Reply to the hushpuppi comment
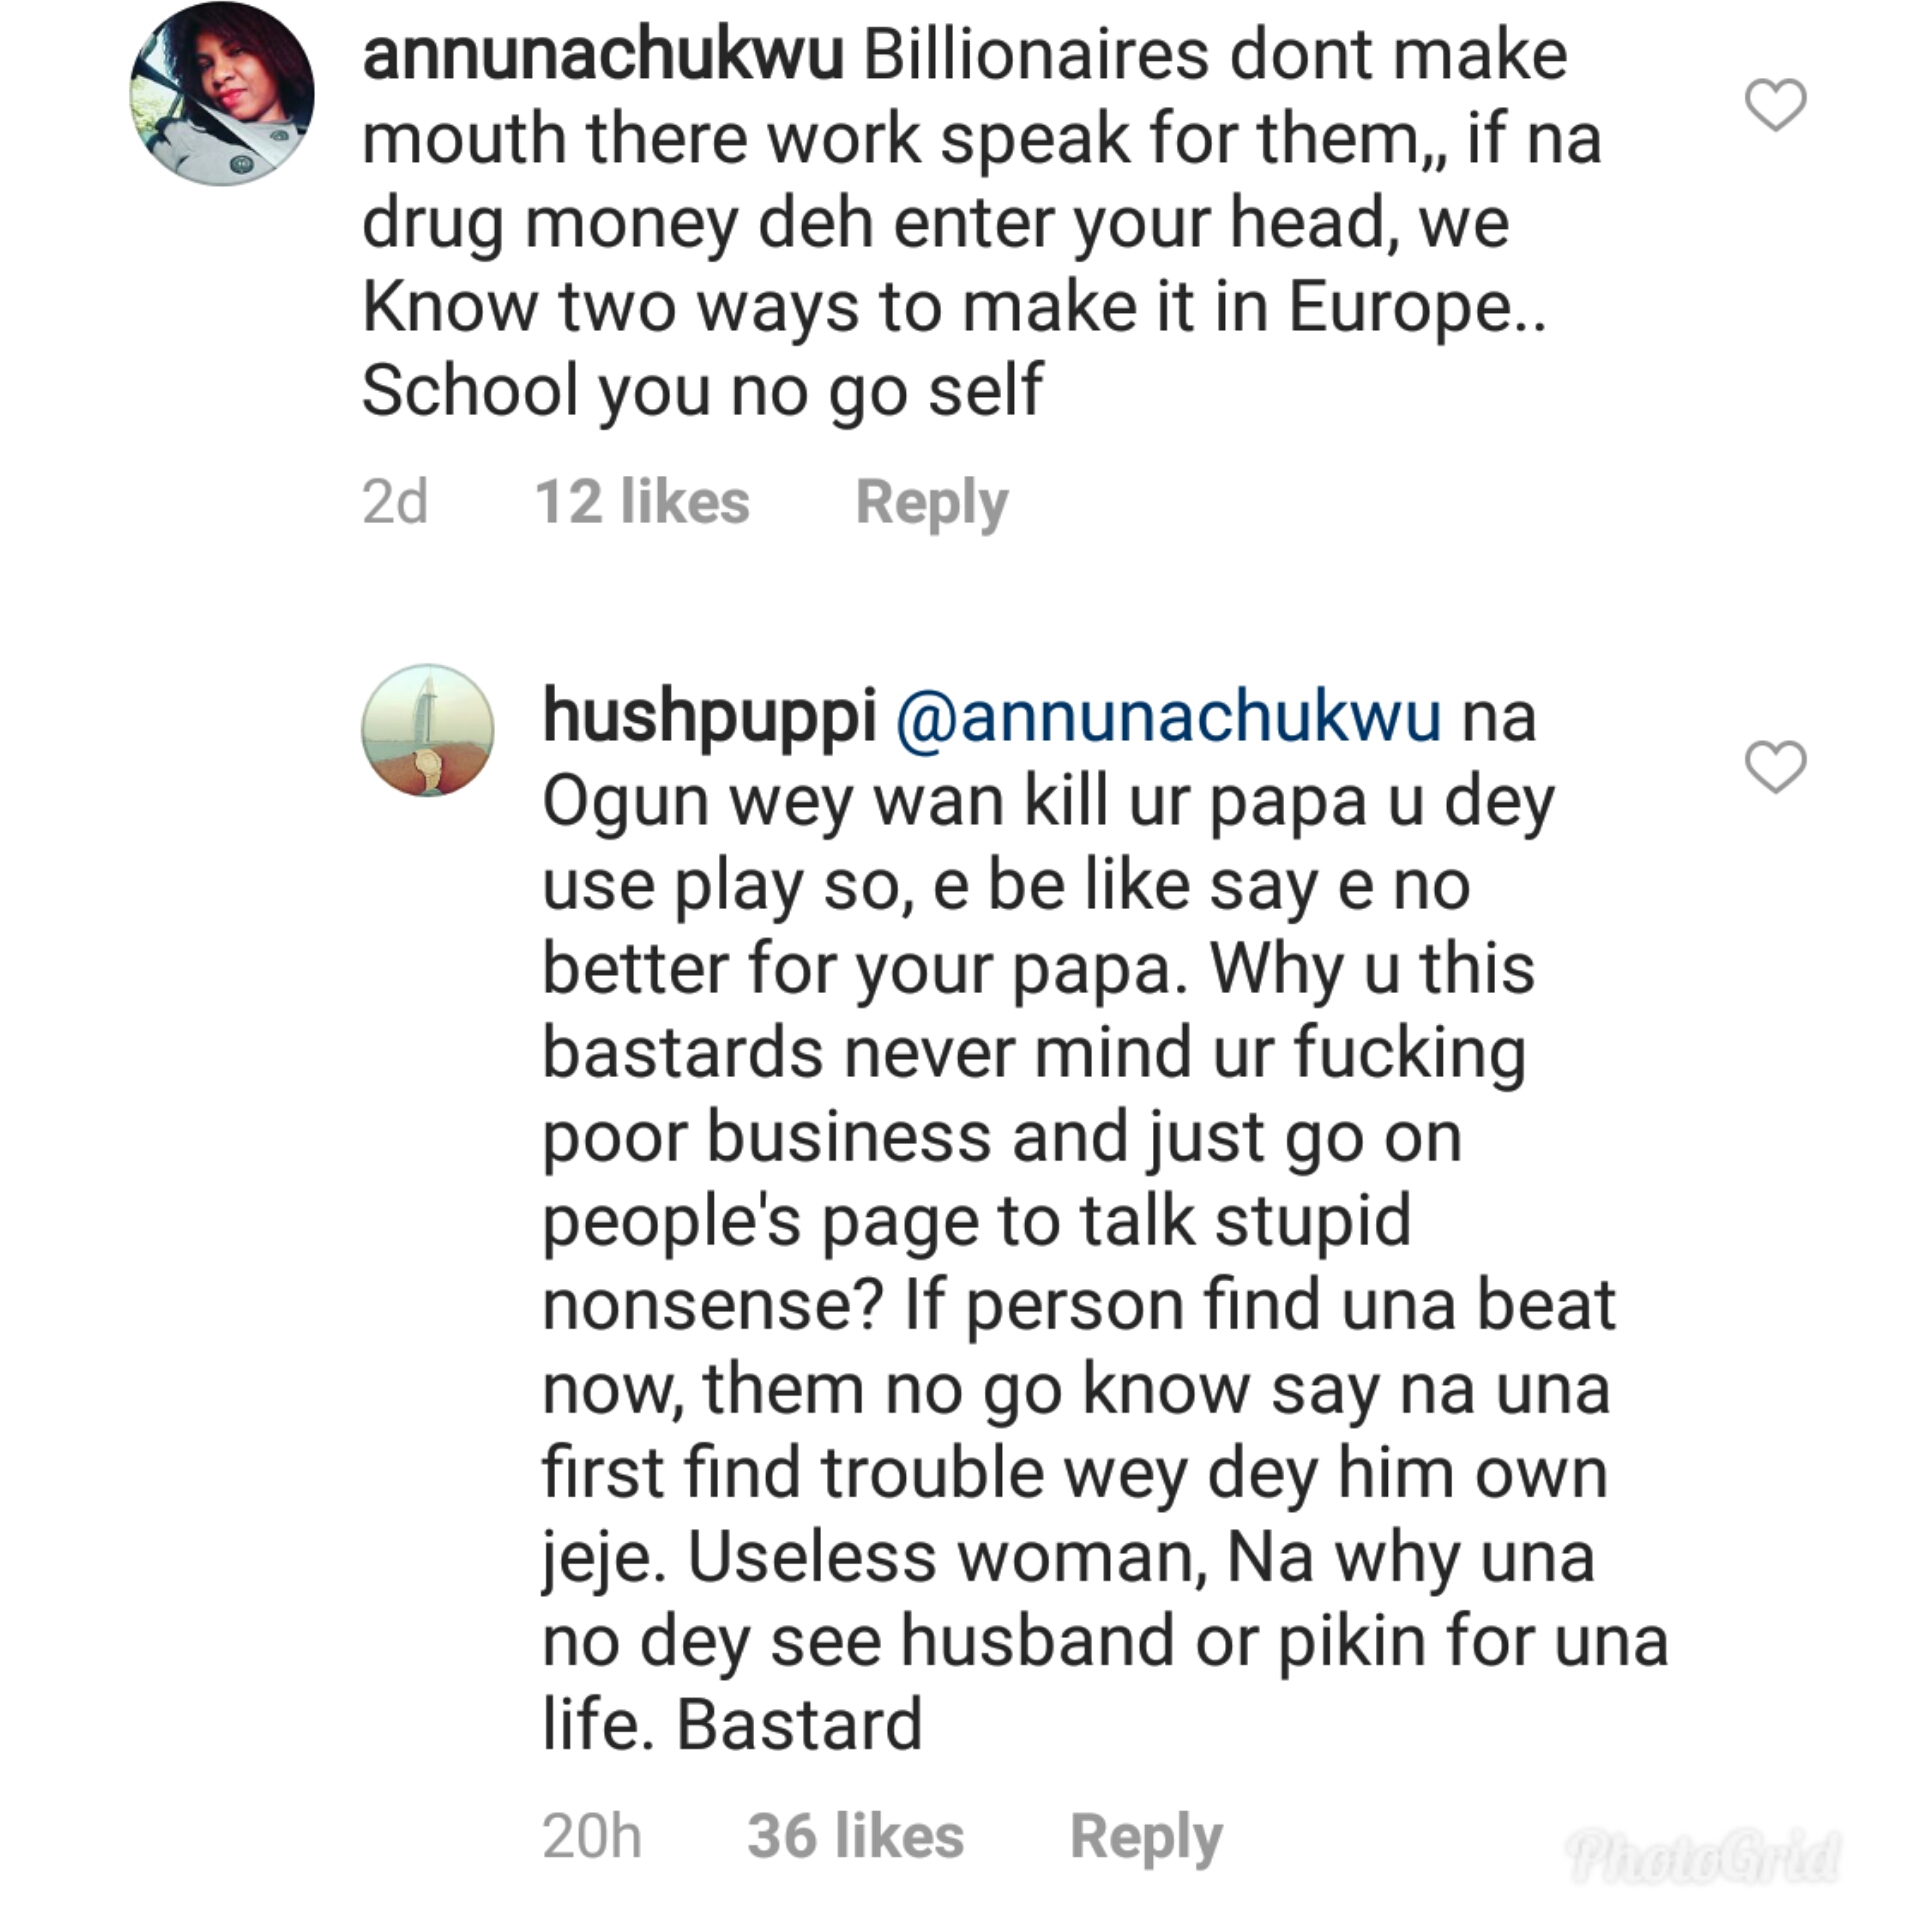 pyautogui.click(x=1146, y=1836)
